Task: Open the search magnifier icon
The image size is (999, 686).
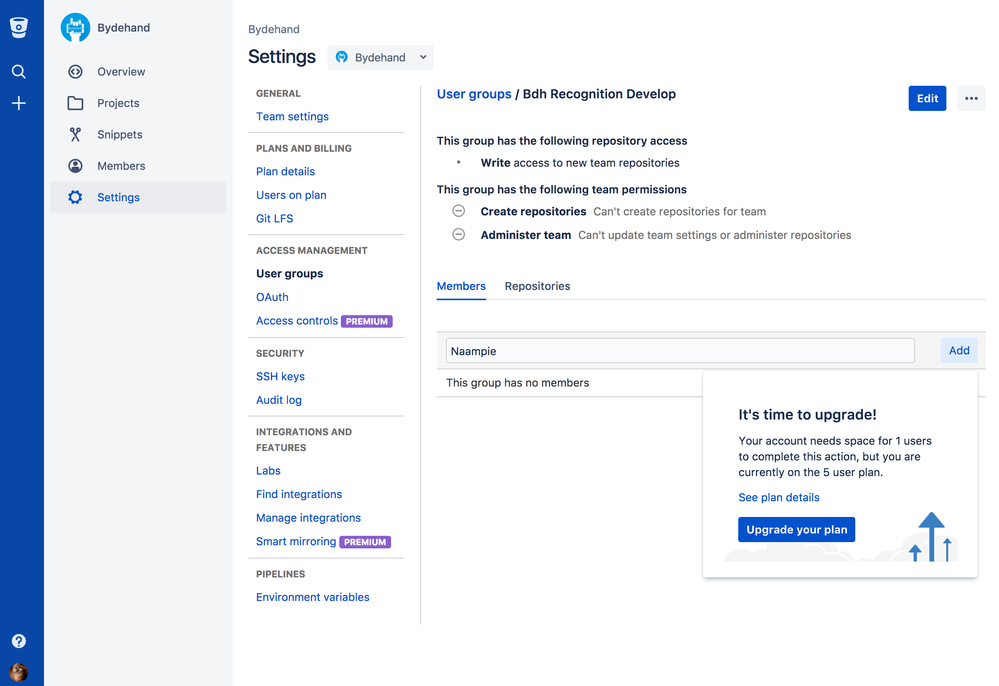Action: point(18,72)
